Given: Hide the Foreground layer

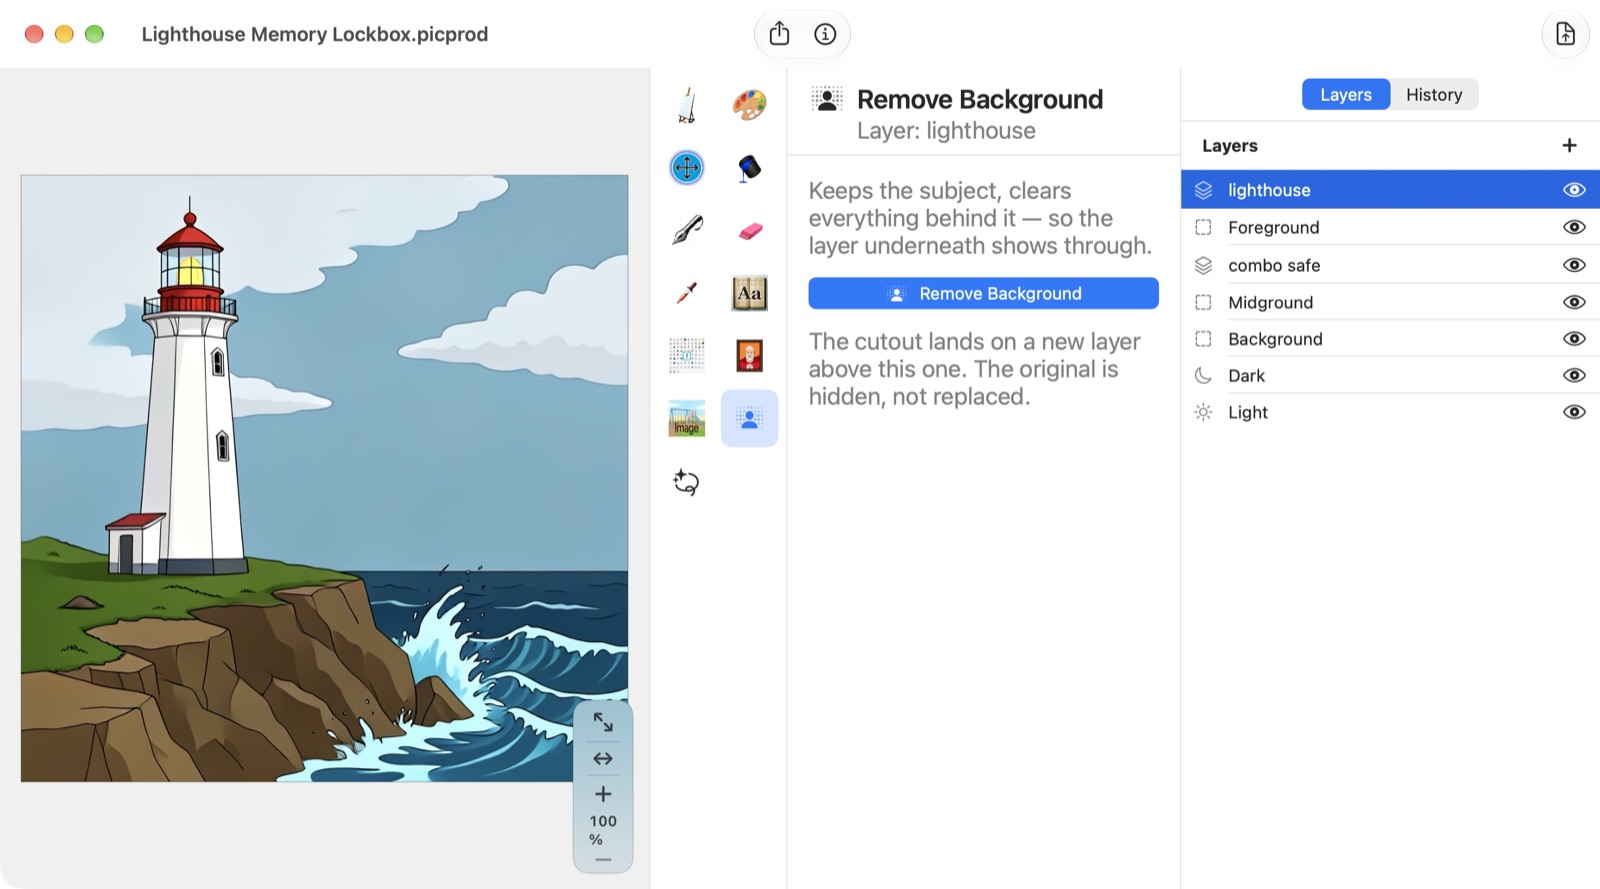Looking at the screenshot, I should point(1574,227).
